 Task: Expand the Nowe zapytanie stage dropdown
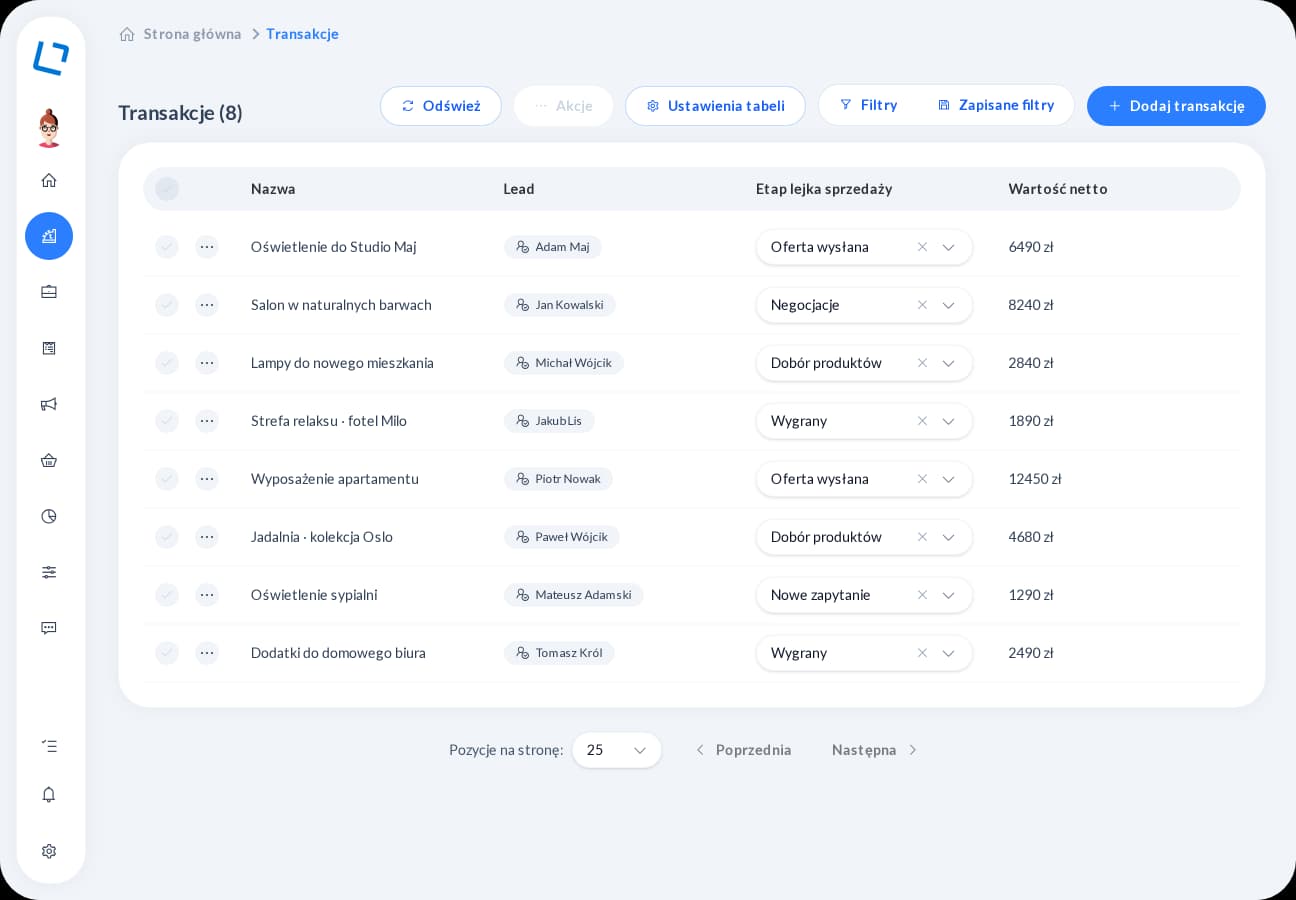(948, 595)
